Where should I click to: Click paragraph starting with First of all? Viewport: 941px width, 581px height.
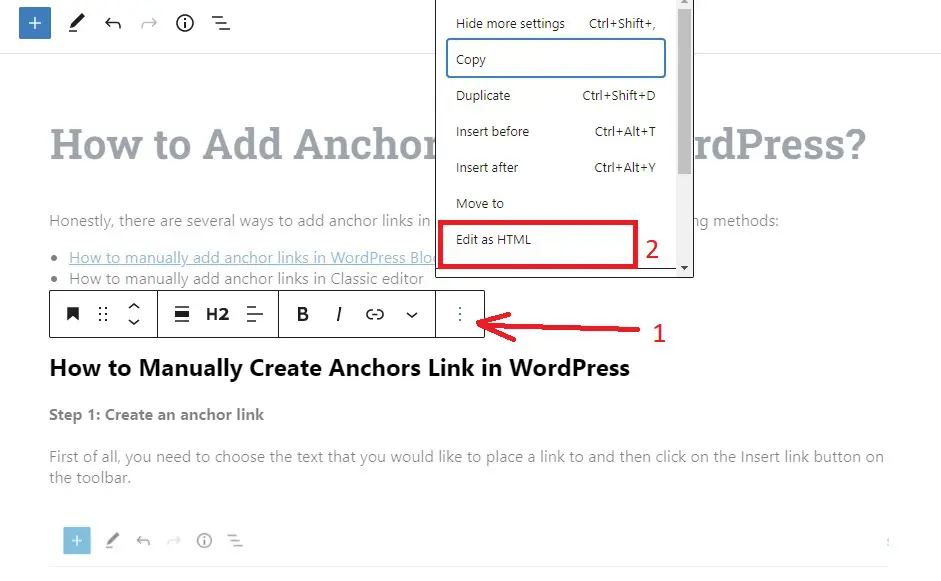coord(466,467)
